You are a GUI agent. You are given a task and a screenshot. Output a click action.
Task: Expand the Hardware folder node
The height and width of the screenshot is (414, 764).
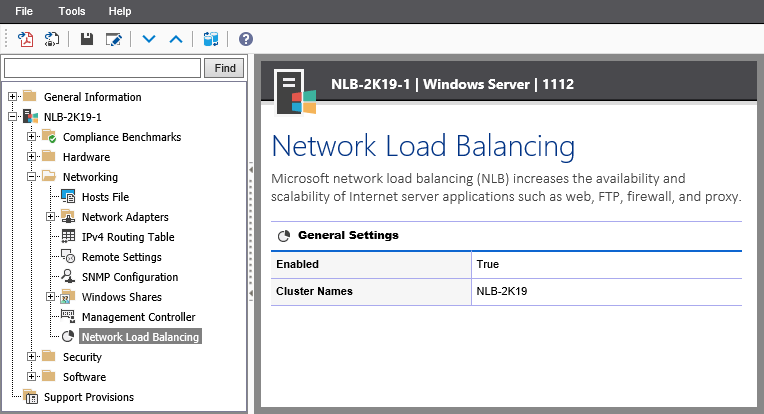(x=32, y=156)
